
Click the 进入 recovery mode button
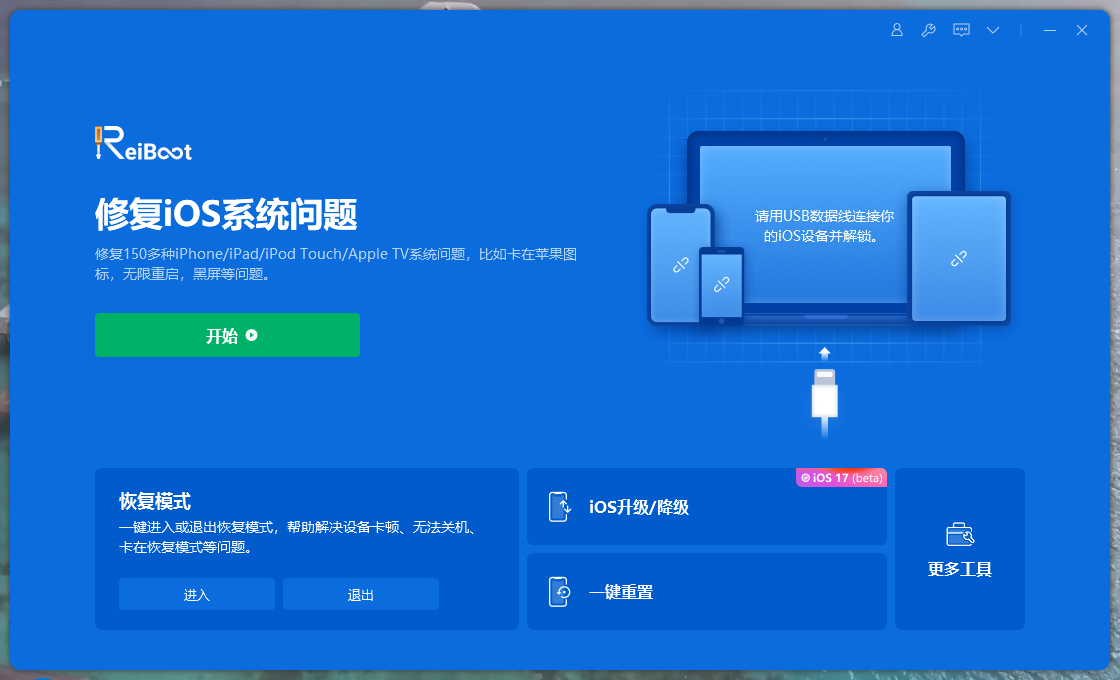coord(196,594)
